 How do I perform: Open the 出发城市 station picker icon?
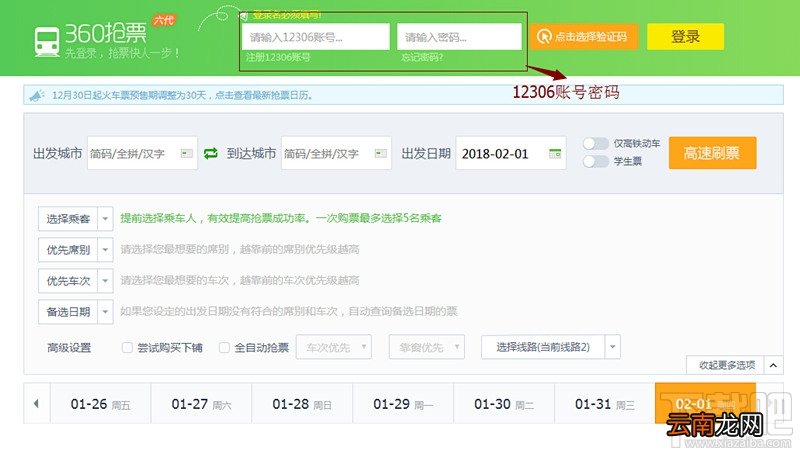[187, 153]
